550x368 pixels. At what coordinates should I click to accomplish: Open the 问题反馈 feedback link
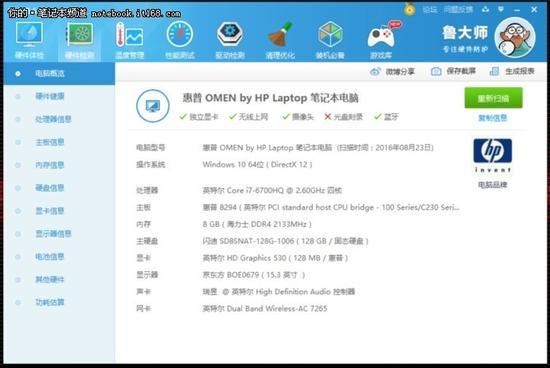[x=458, y=10]
